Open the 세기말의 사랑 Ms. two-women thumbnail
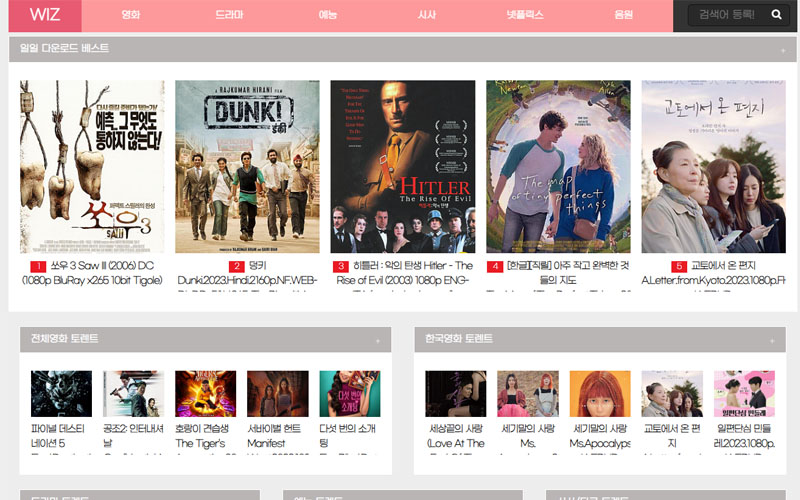This screenshot has height=500, width=800. click(x=528, y=393)
